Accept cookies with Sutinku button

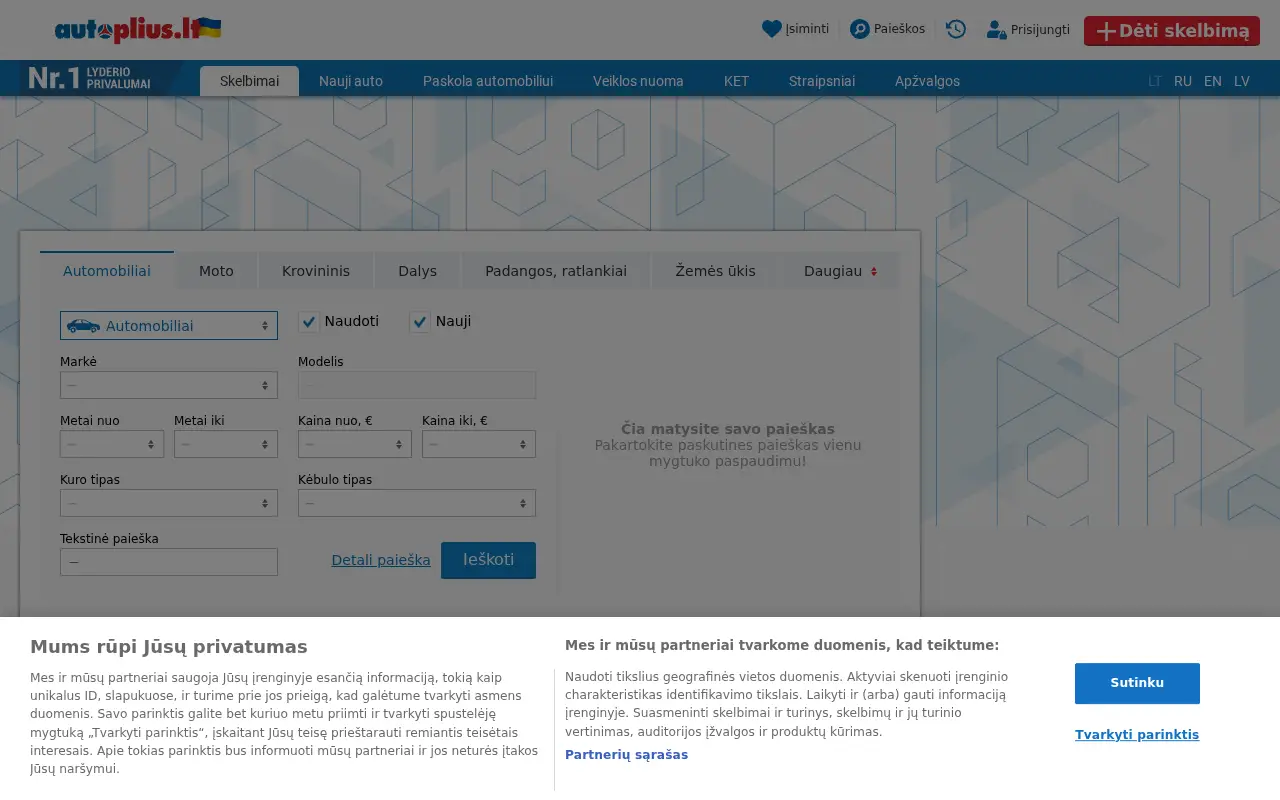(x=1137, y=683)
